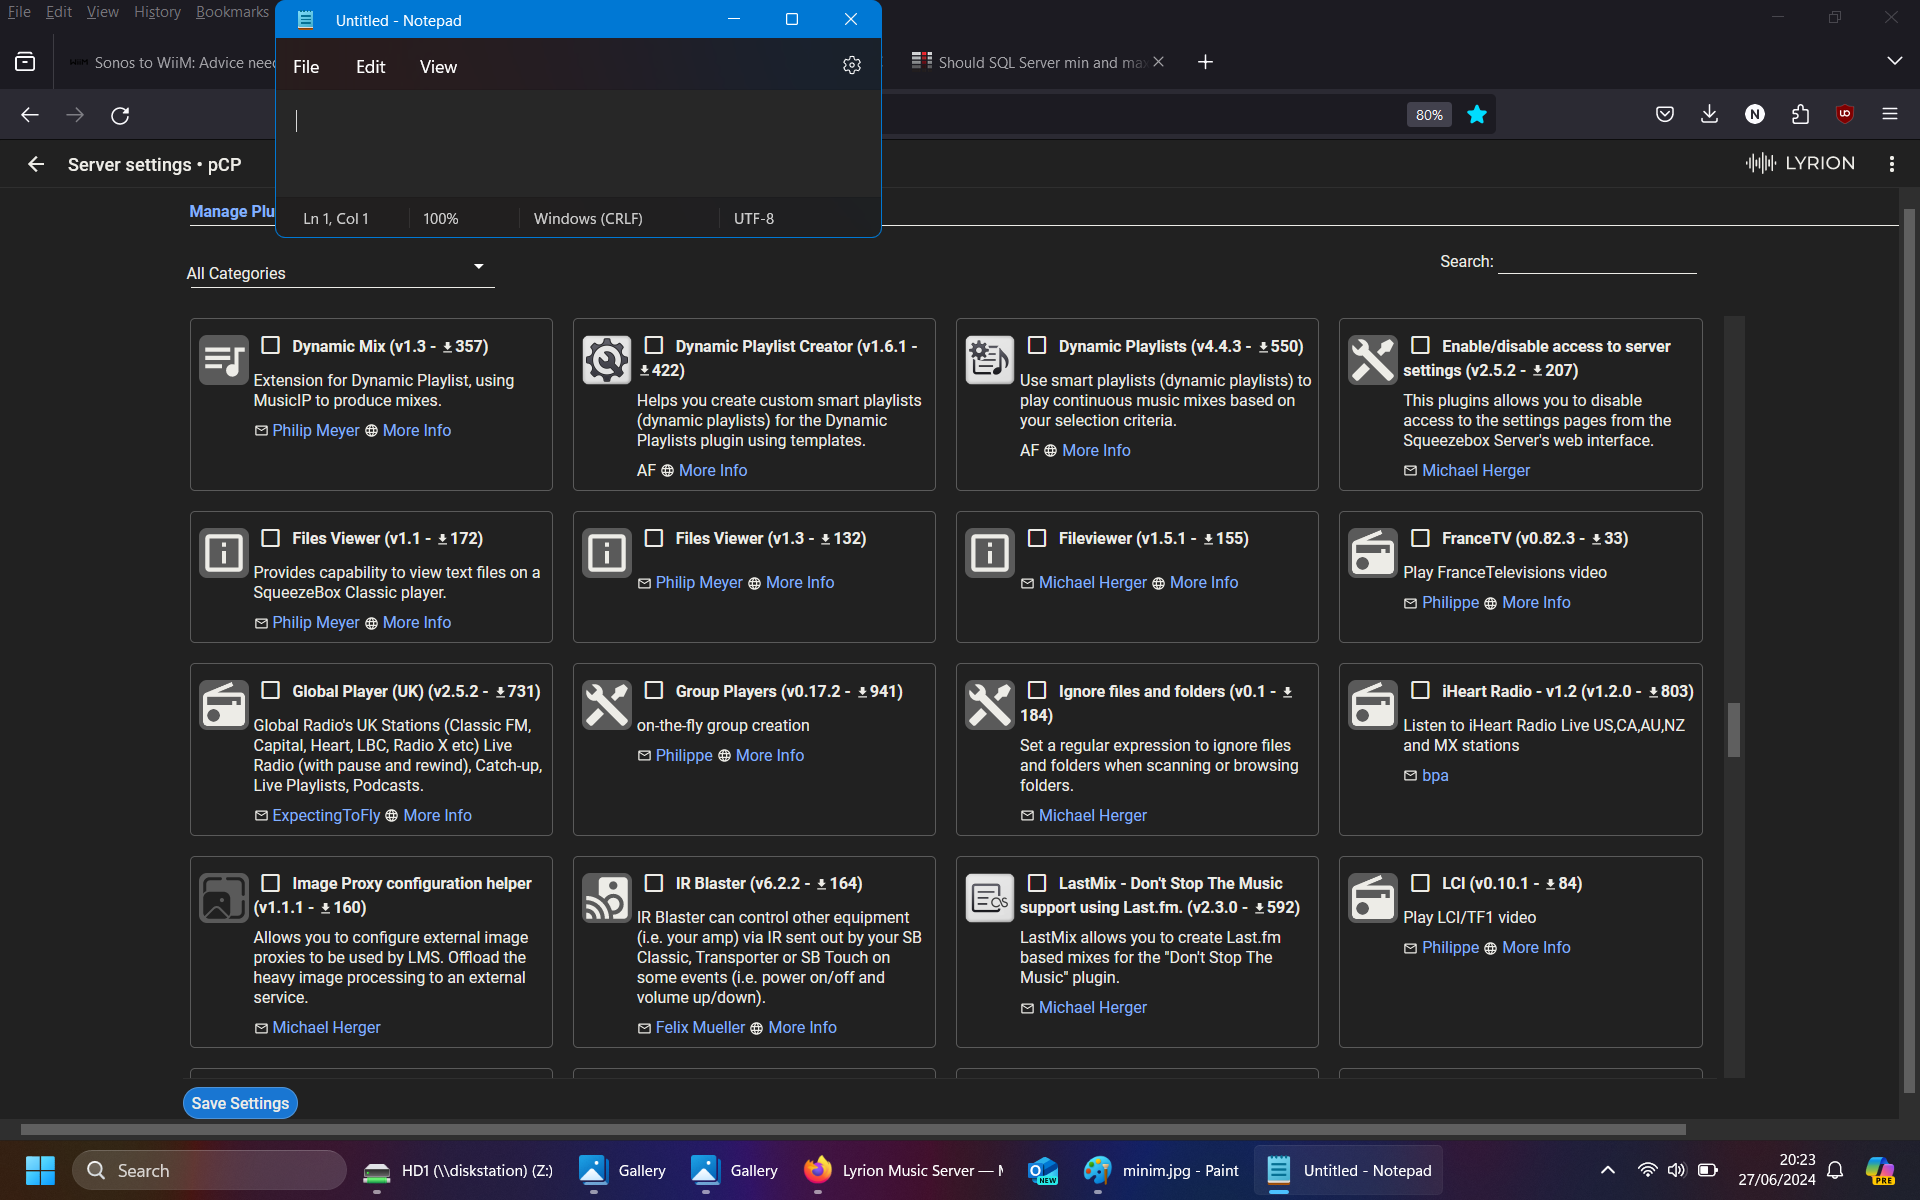Click Save Settings button
The image size is (1920, 1200).
(240, 1103)
